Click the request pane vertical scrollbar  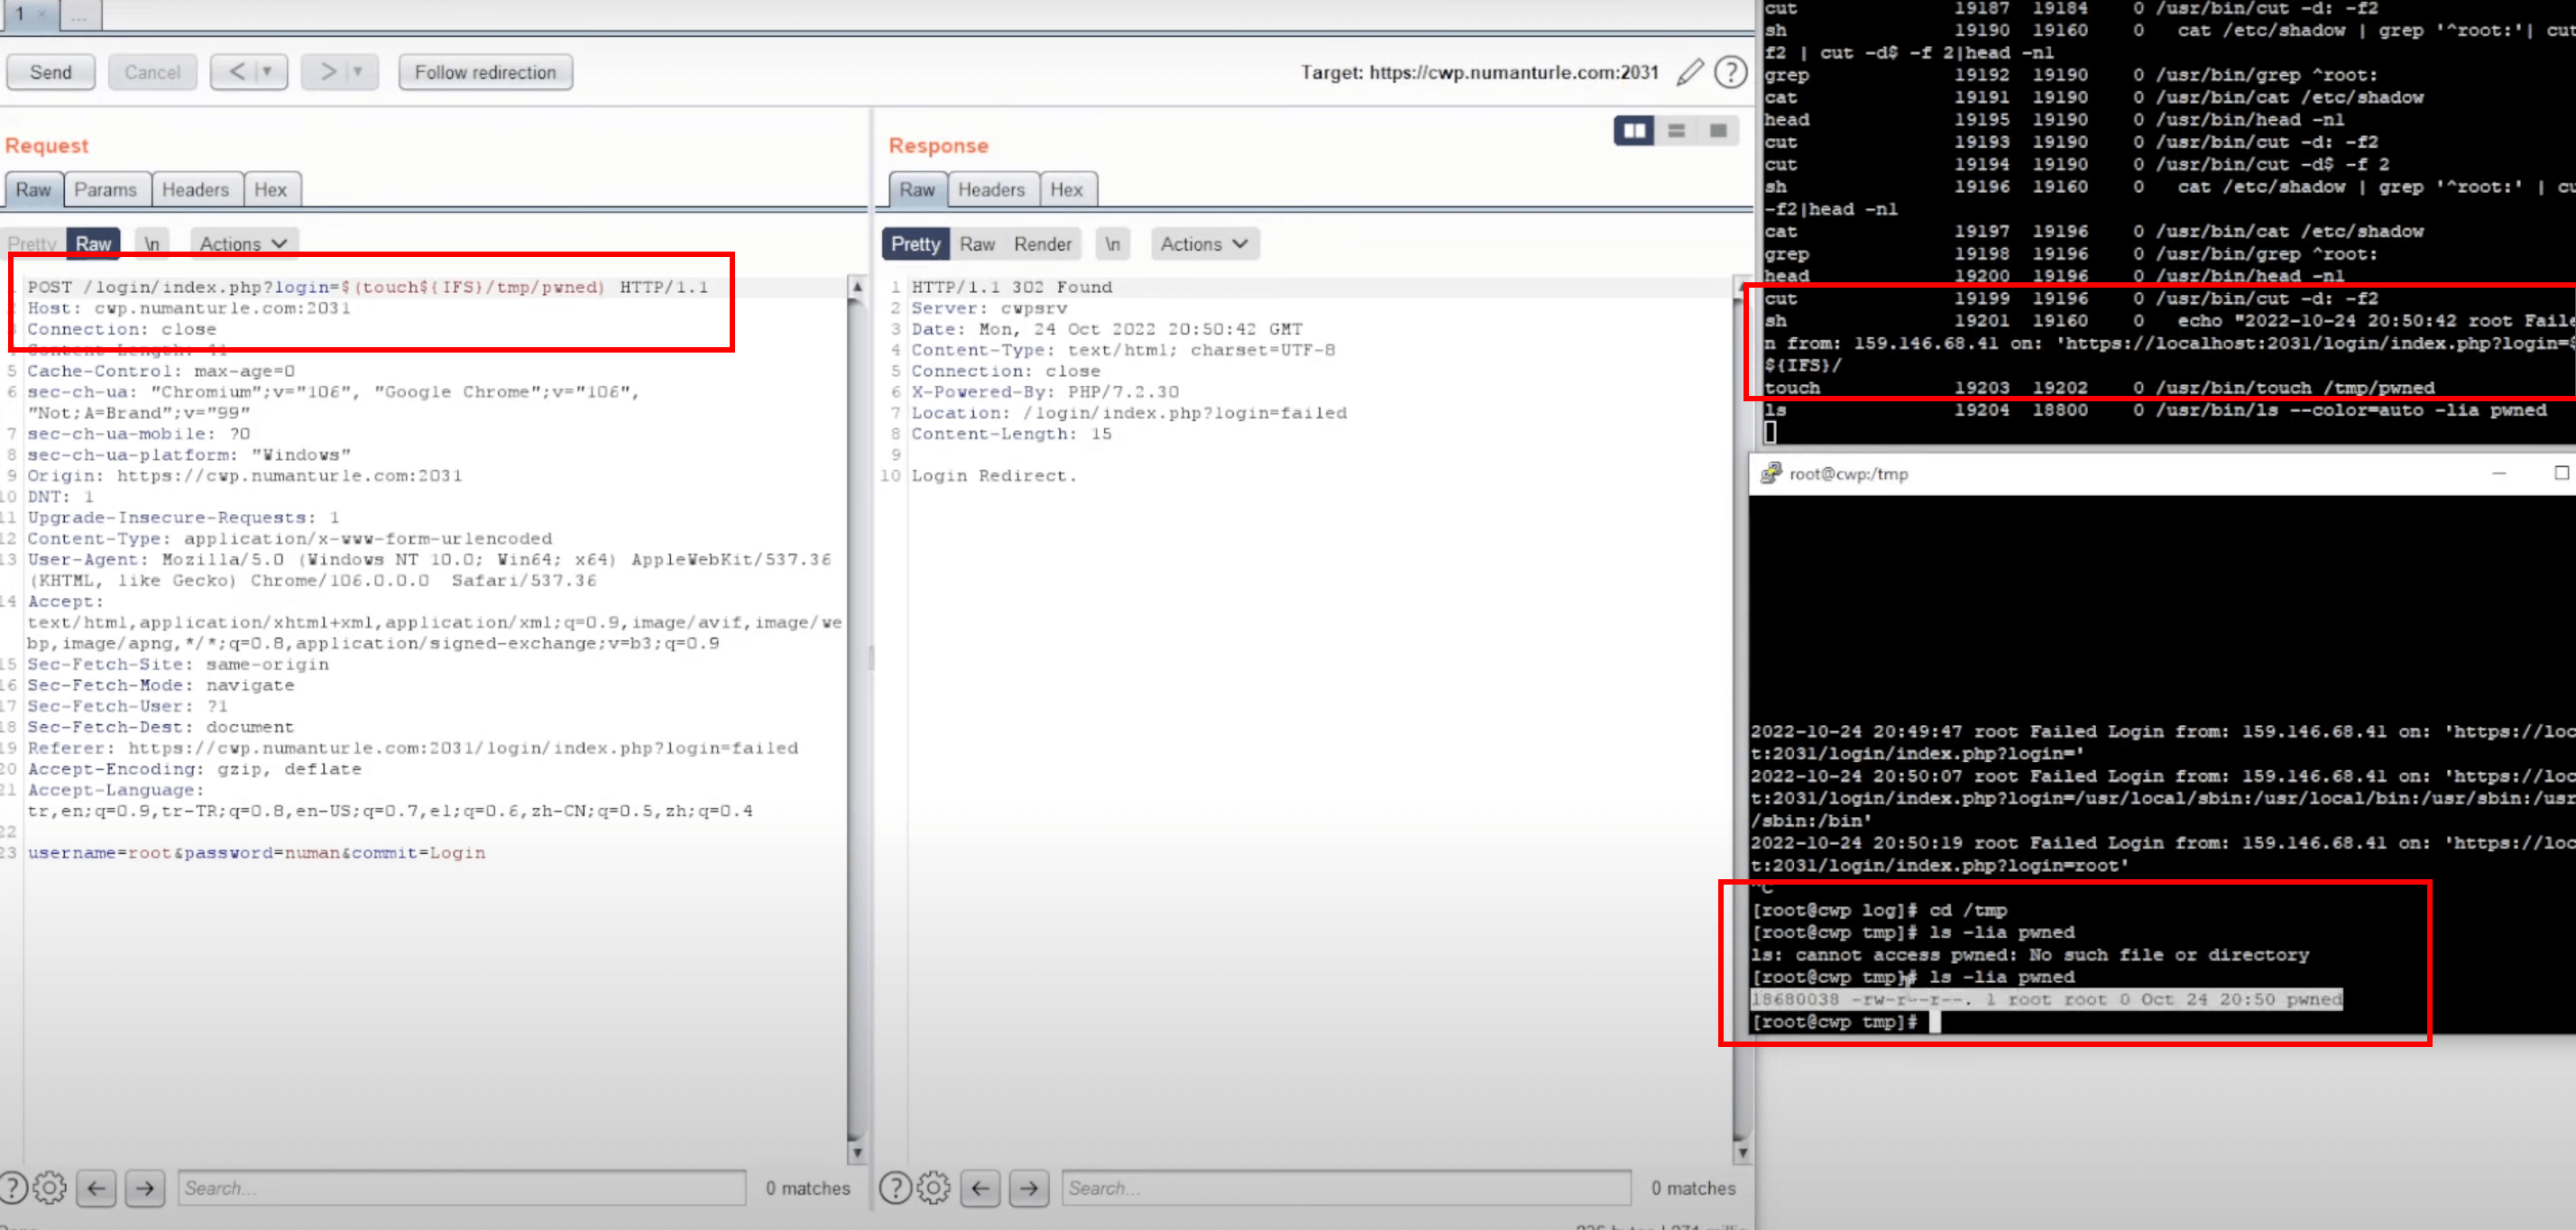[857, 700]
